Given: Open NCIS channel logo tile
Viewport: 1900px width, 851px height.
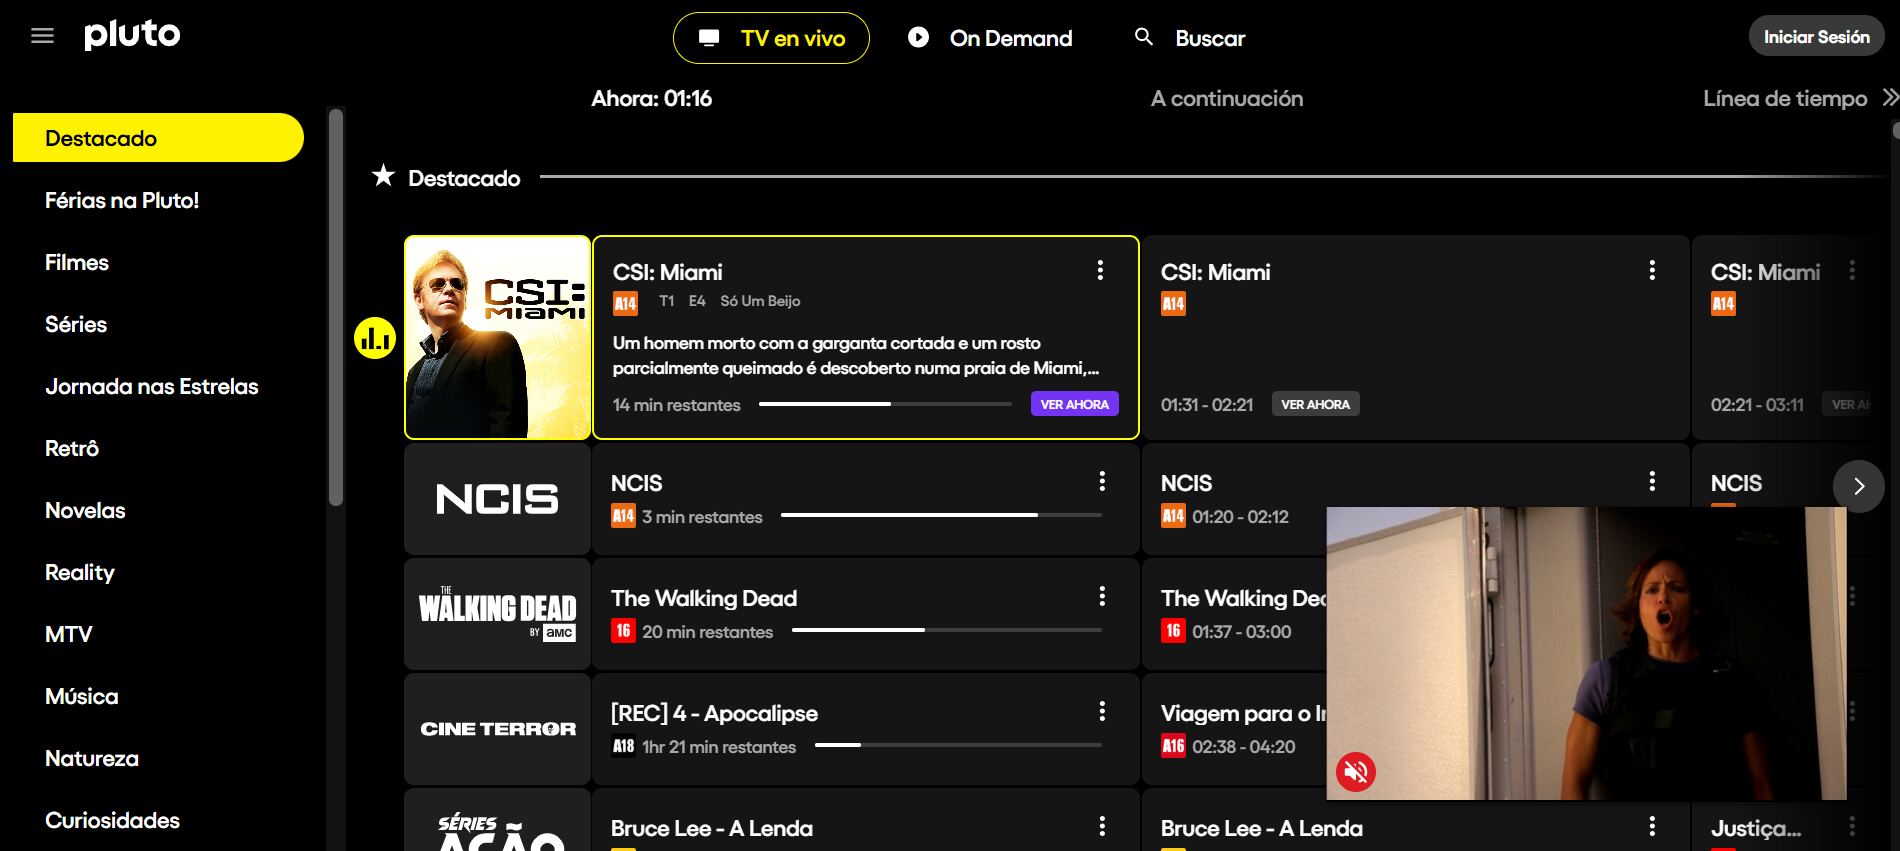Looking at the screenshot, I should click(x=497, y=499).
